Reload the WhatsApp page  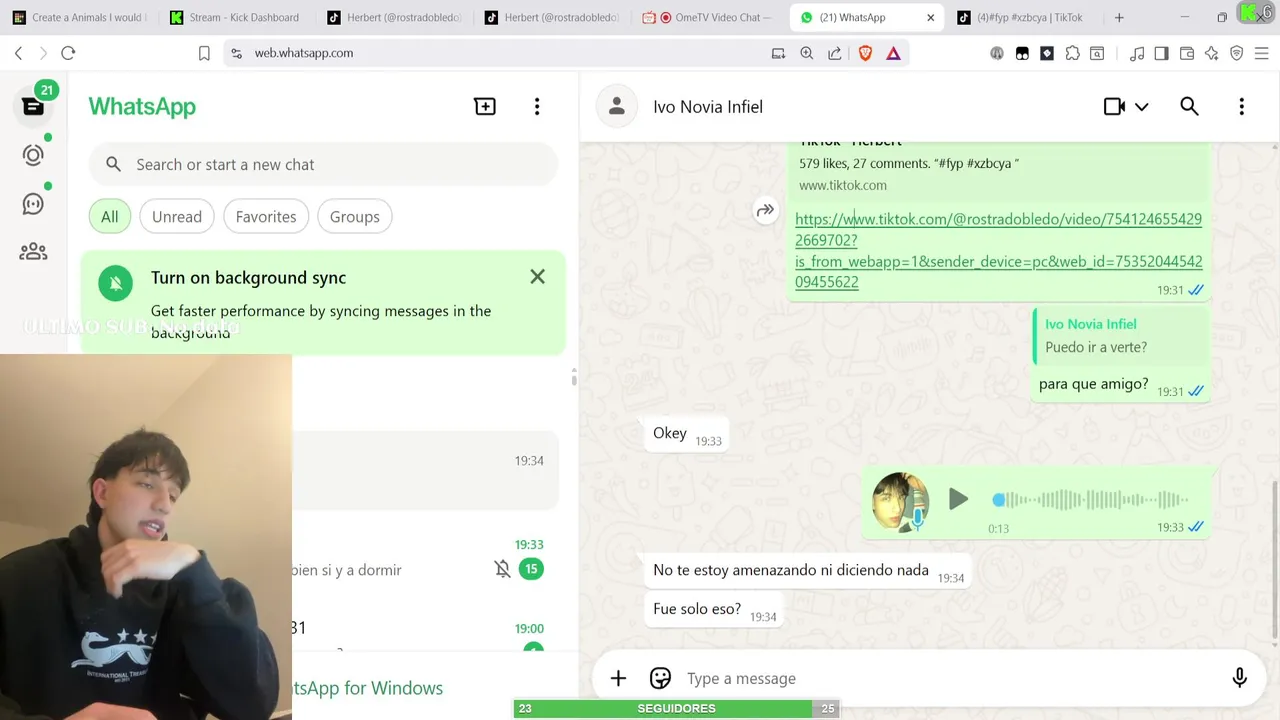coord(68,53)
